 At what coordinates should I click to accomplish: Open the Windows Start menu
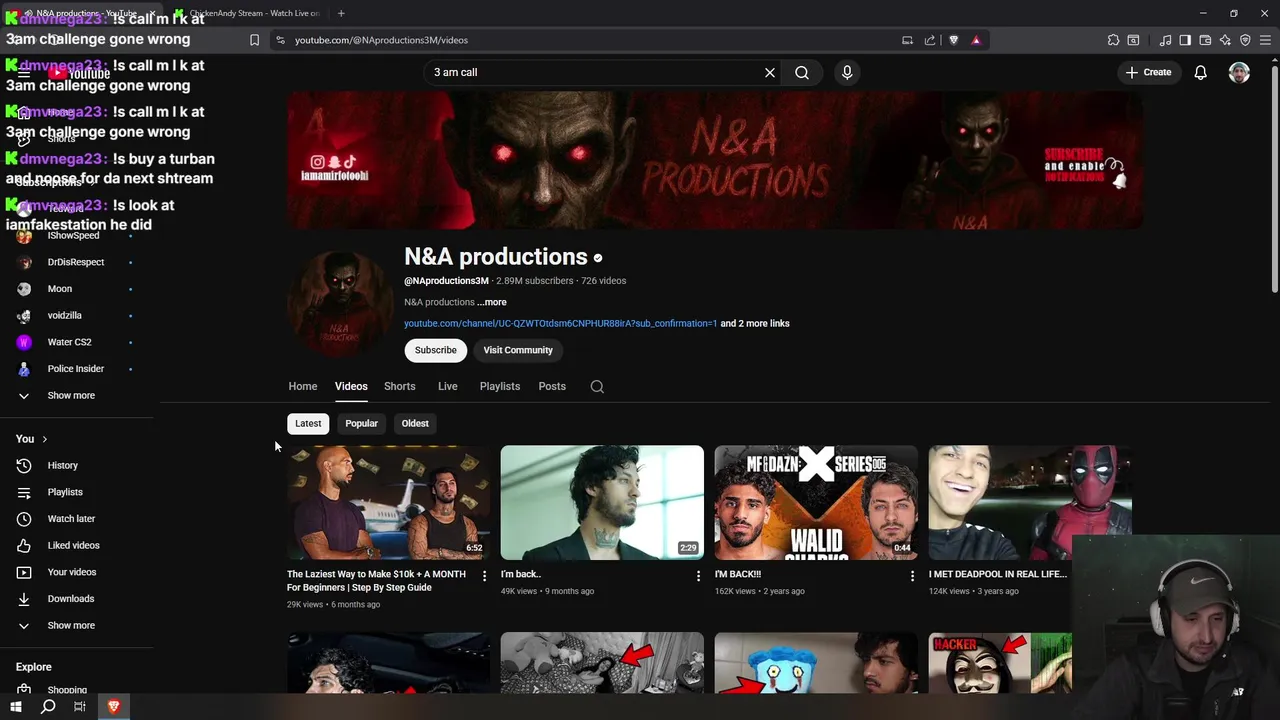click(16, 706)
